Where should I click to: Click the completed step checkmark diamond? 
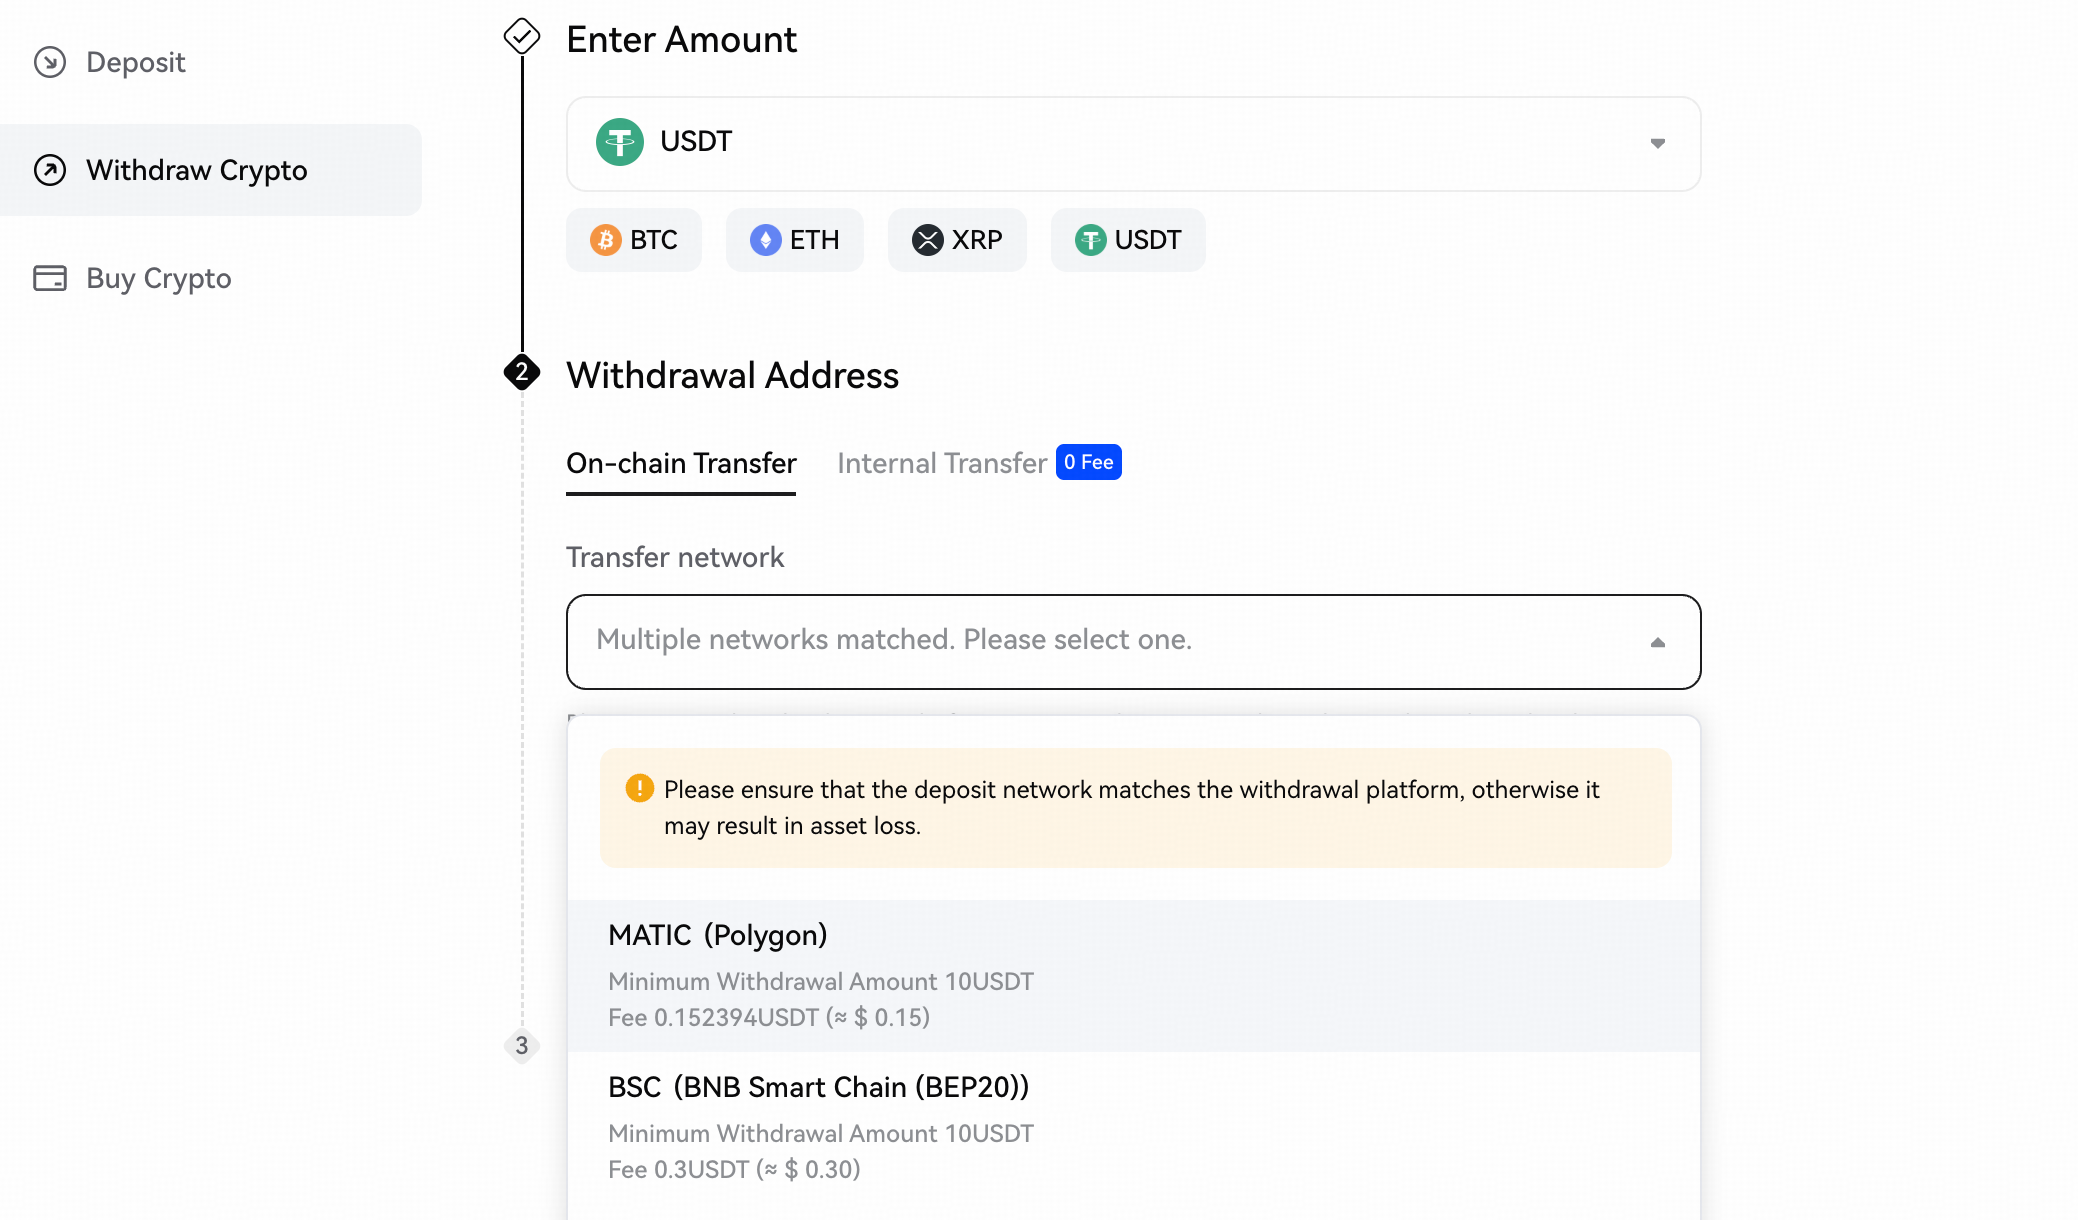click(x=522, y=36)
